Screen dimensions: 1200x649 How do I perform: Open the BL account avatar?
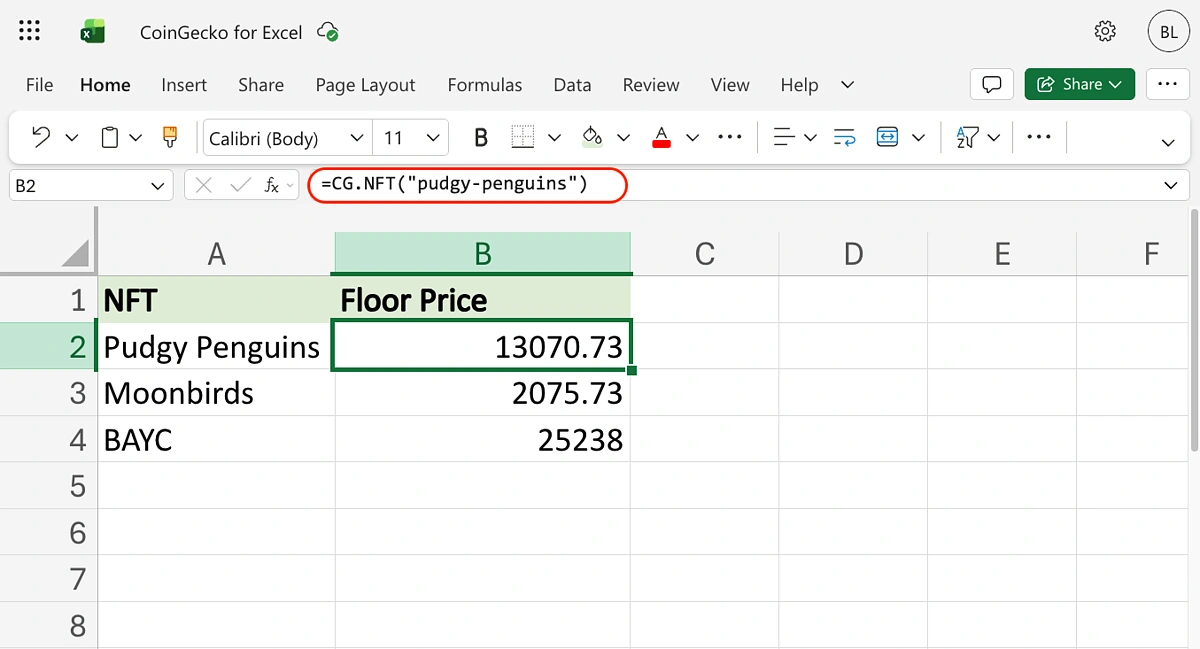[1168, 32]
